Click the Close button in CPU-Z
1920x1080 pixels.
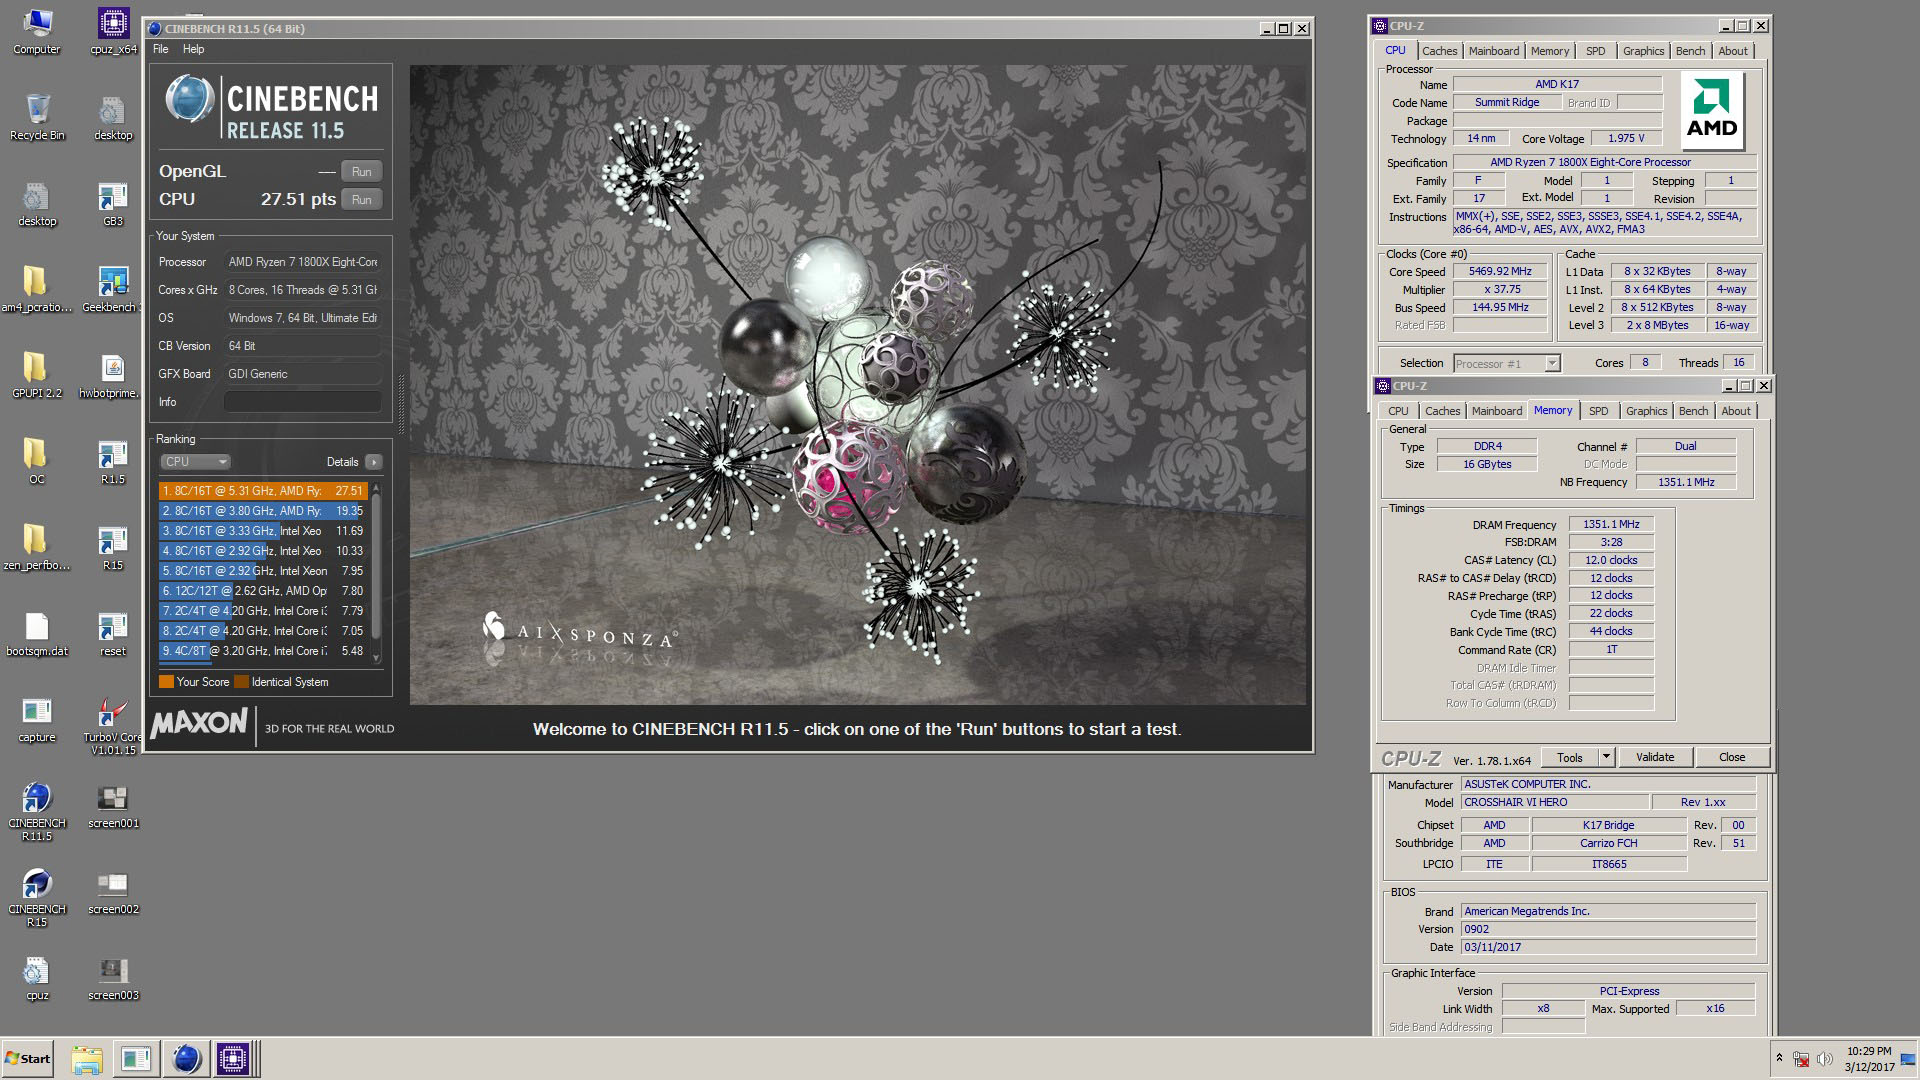pos(1732,758)
